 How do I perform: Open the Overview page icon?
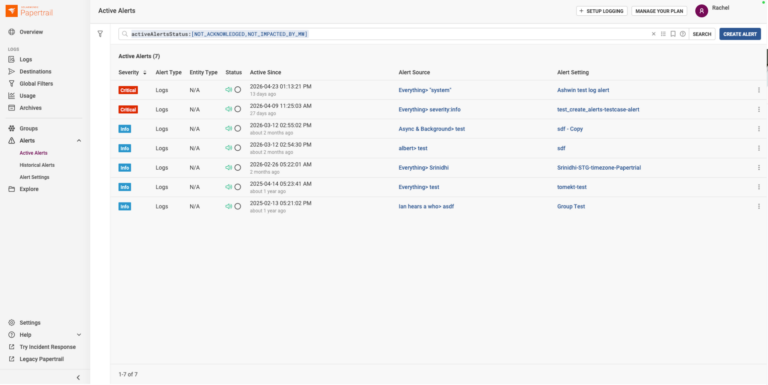click(11, 32)
